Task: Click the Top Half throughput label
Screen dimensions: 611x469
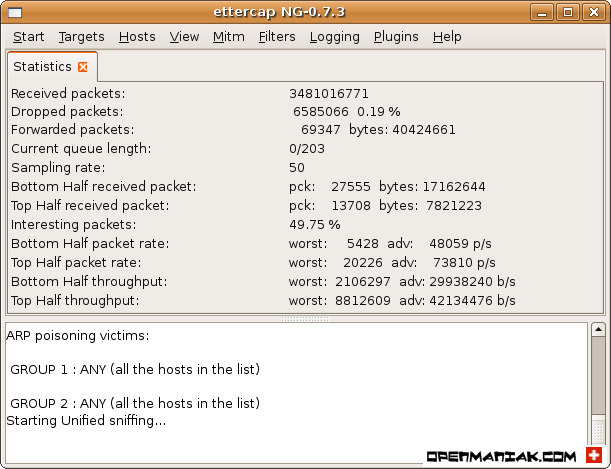Action: (x=75, y=301)
